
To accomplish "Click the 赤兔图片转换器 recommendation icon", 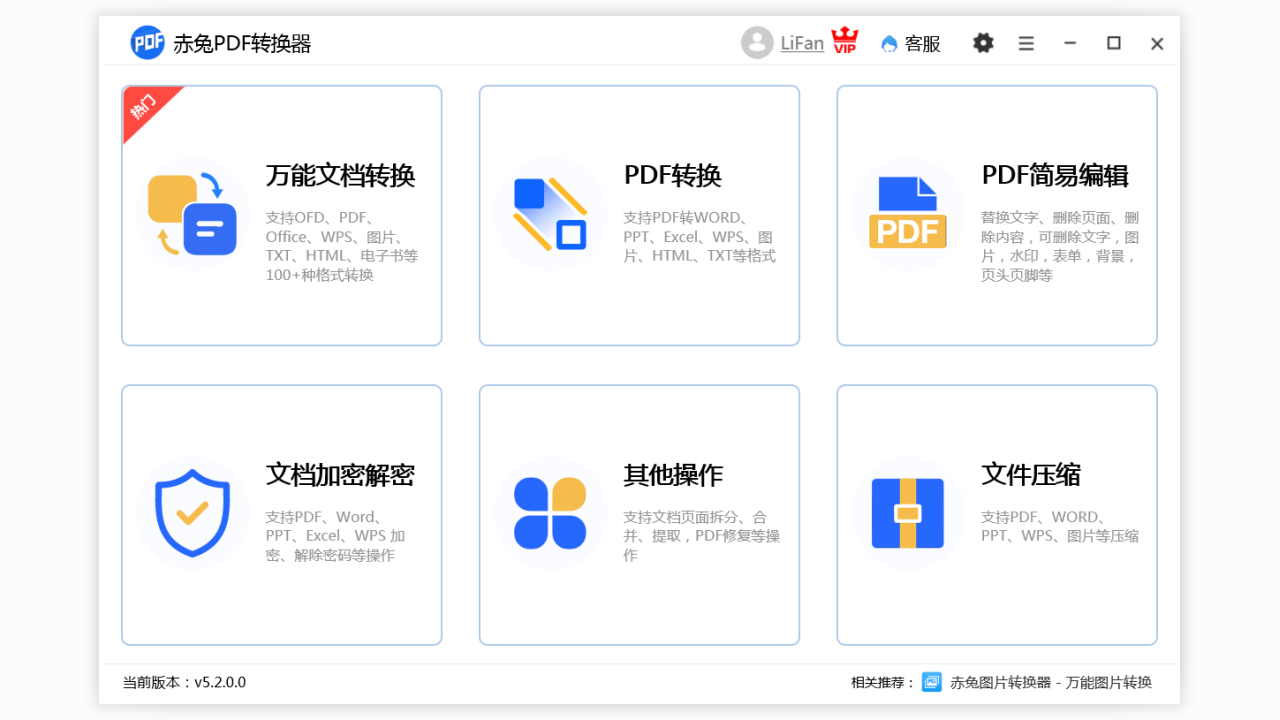I will point(932,682).
